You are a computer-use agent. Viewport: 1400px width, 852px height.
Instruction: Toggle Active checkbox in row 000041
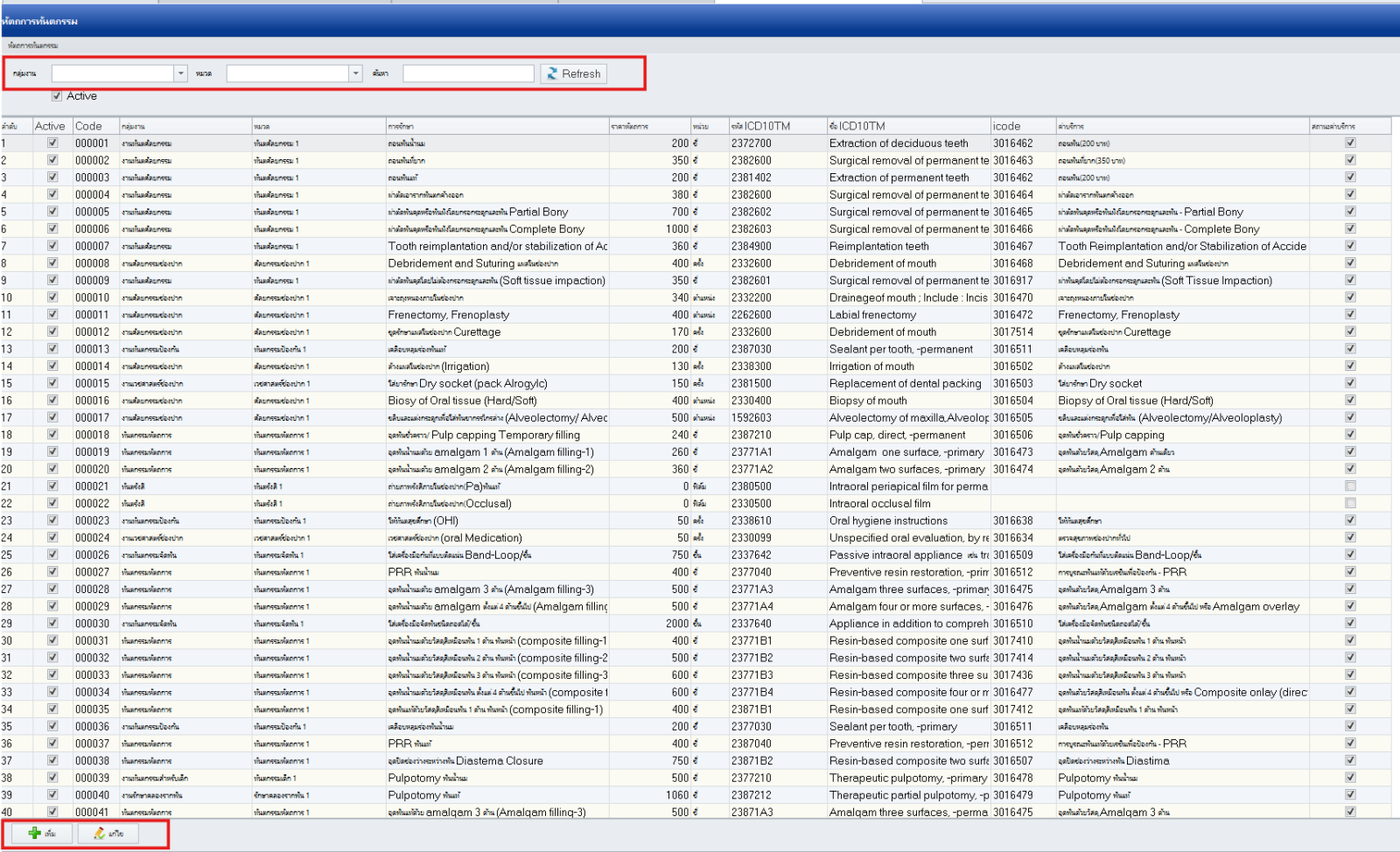pos(52,811)
